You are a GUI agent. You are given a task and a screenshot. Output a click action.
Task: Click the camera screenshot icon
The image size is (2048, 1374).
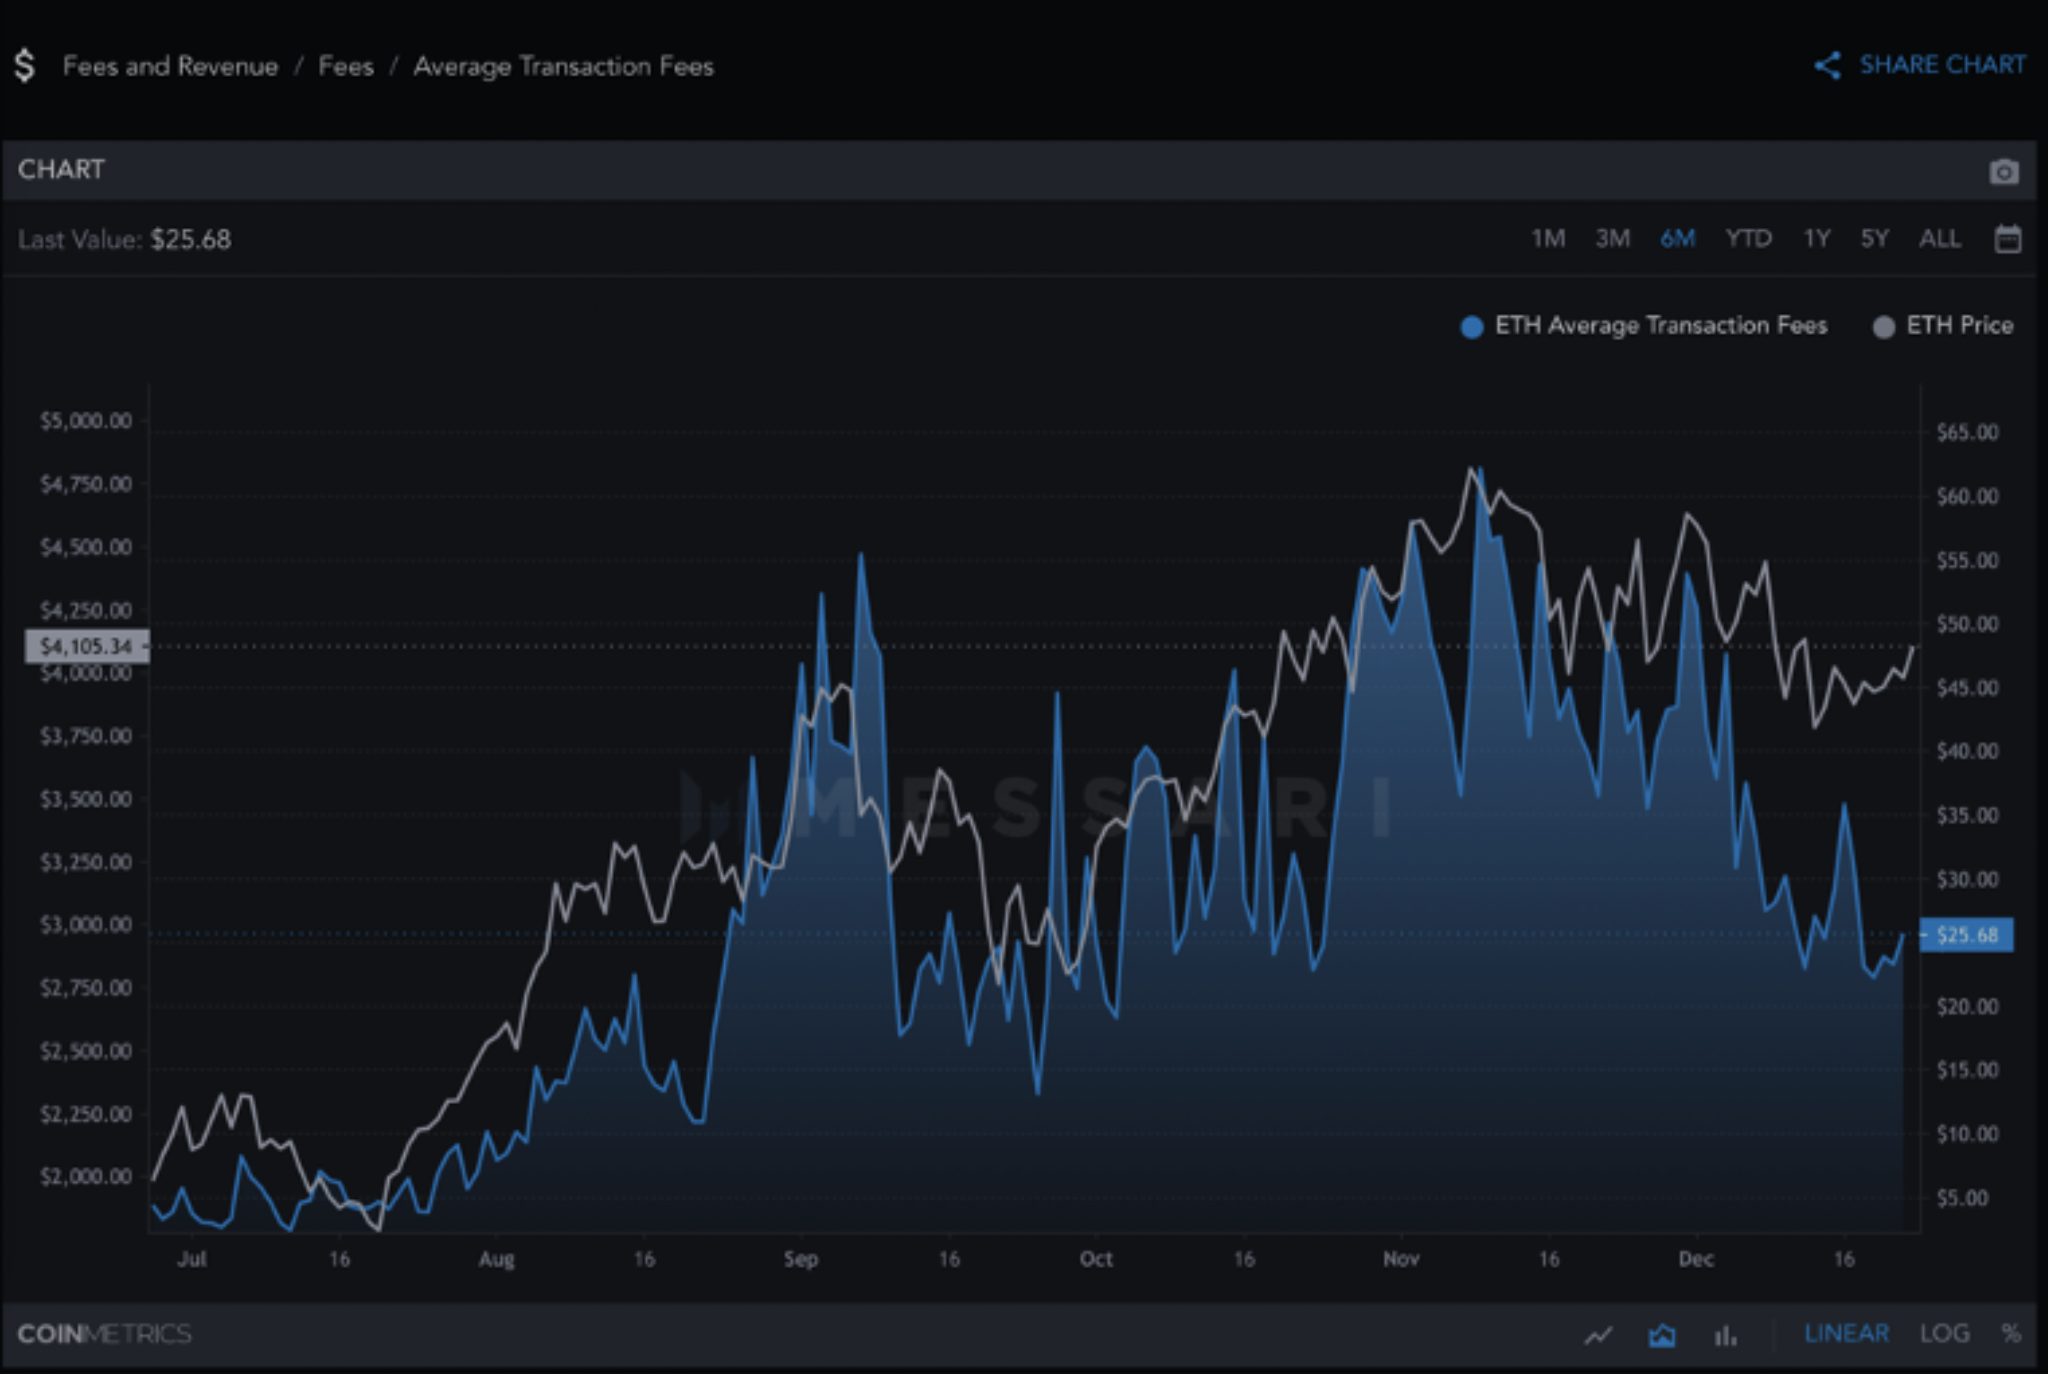coord(2003,172)
